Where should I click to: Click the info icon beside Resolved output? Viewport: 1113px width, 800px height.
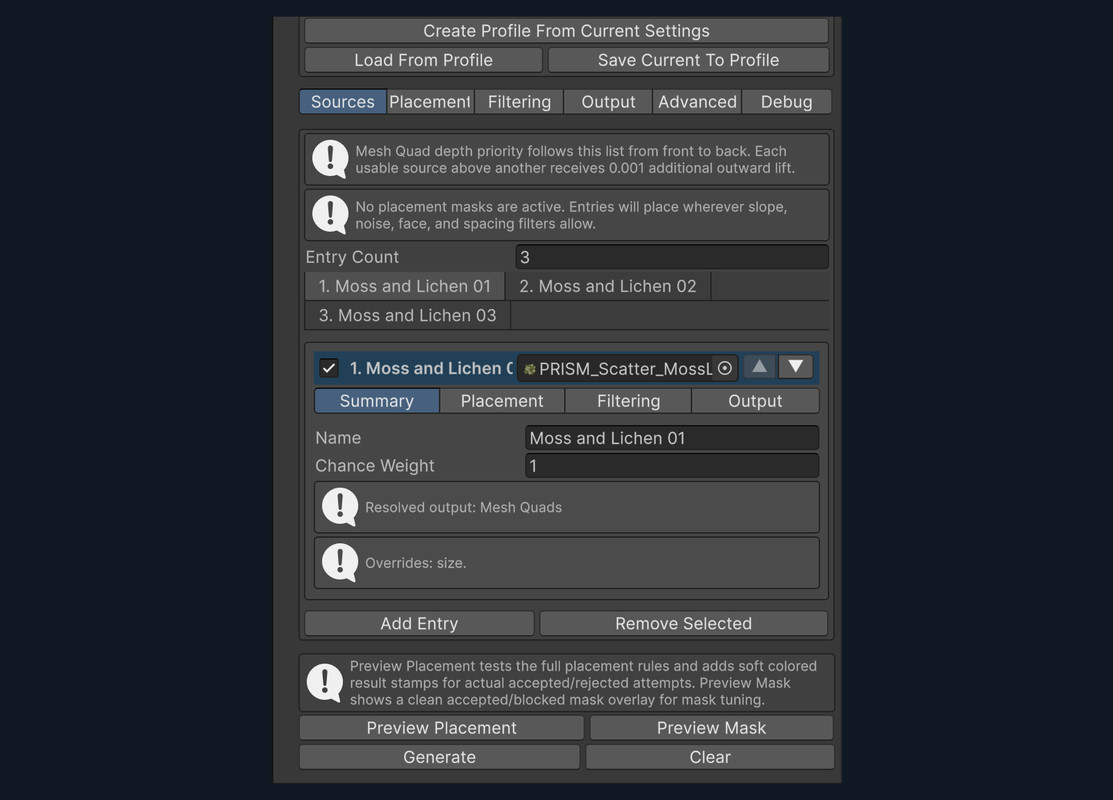click(340, 507)
